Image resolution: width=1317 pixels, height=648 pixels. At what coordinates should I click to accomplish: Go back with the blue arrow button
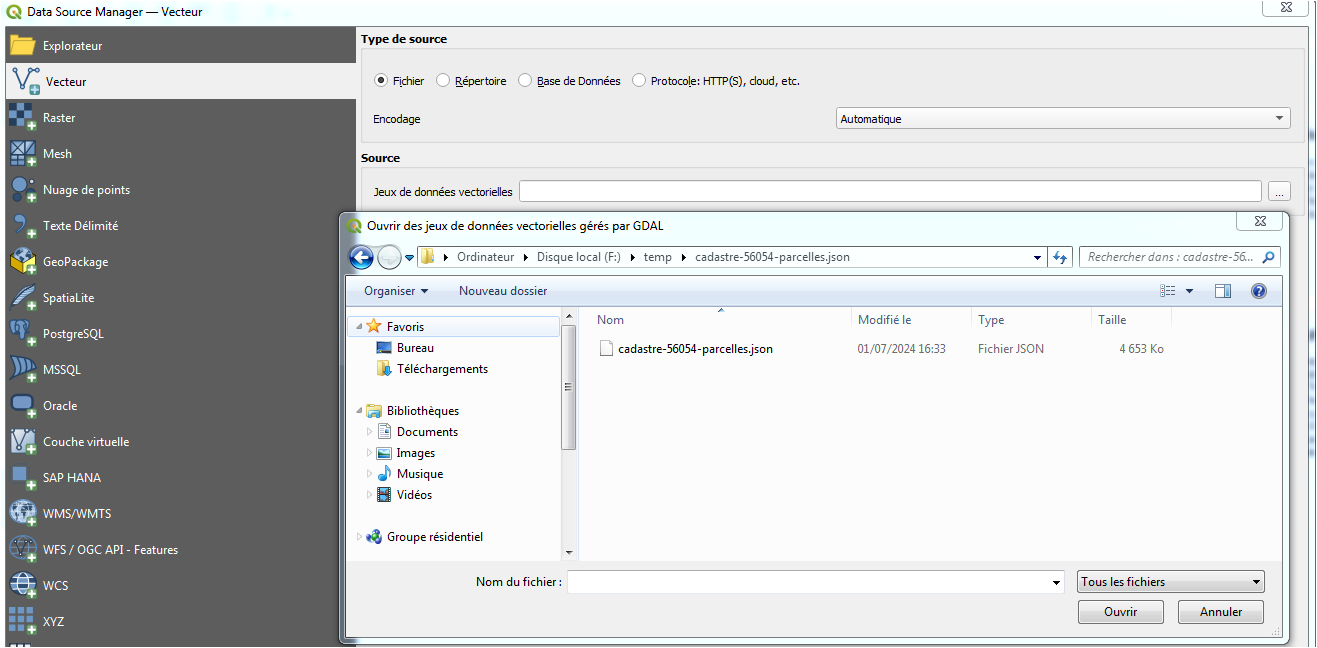pyautogui.click(x=361, y=257)
